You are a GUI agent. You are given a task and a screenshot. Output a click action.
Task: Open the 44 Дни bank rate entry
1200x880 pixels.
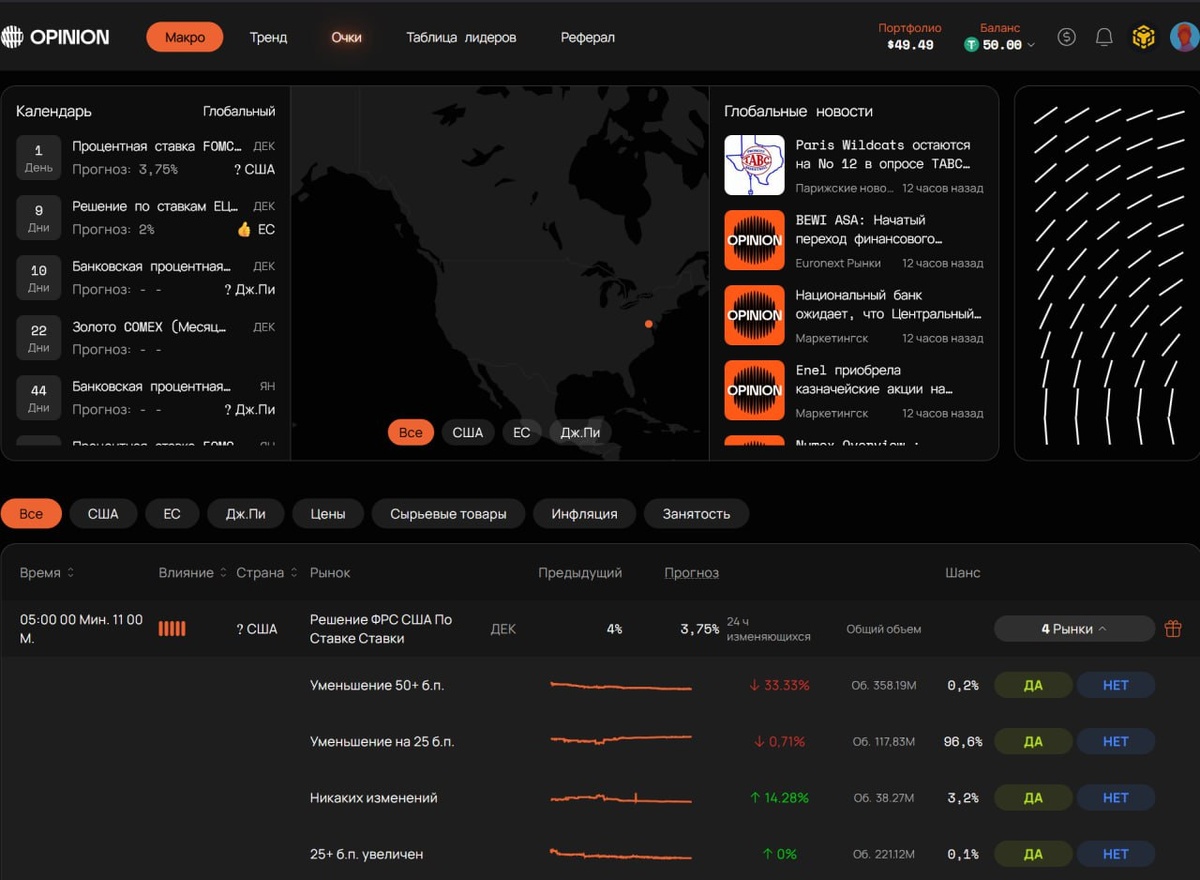click(x=145, y=398)
